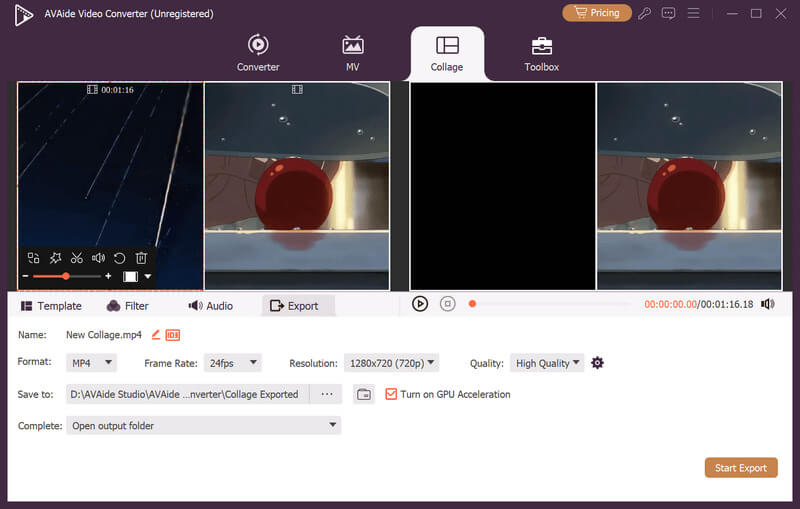Viewport: 800px width, 509px height.
Task: Click the pencil icon to rename collage
Action: (x=155, y=335)
